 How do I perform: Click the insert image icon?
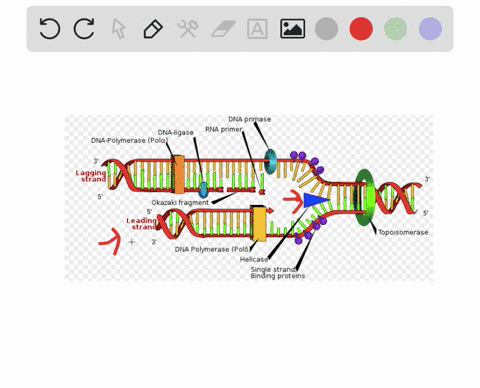tap(292, 29)
